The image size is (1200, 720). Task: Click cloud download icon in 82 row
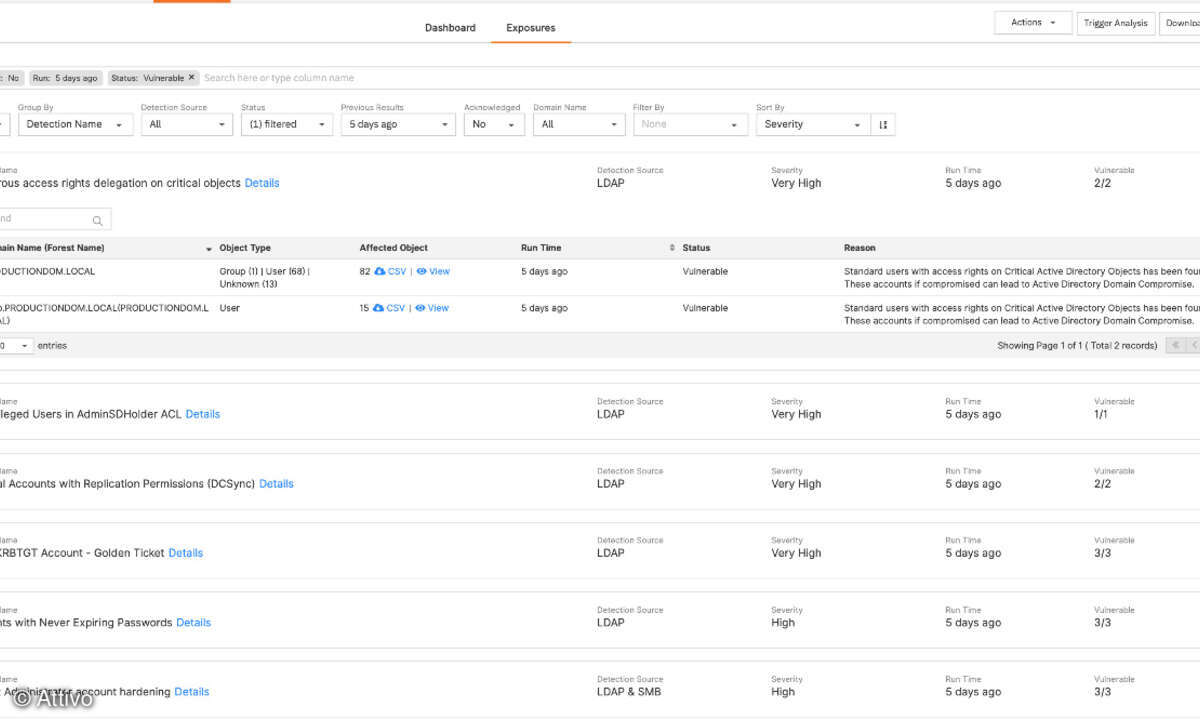tap(379, 271)
